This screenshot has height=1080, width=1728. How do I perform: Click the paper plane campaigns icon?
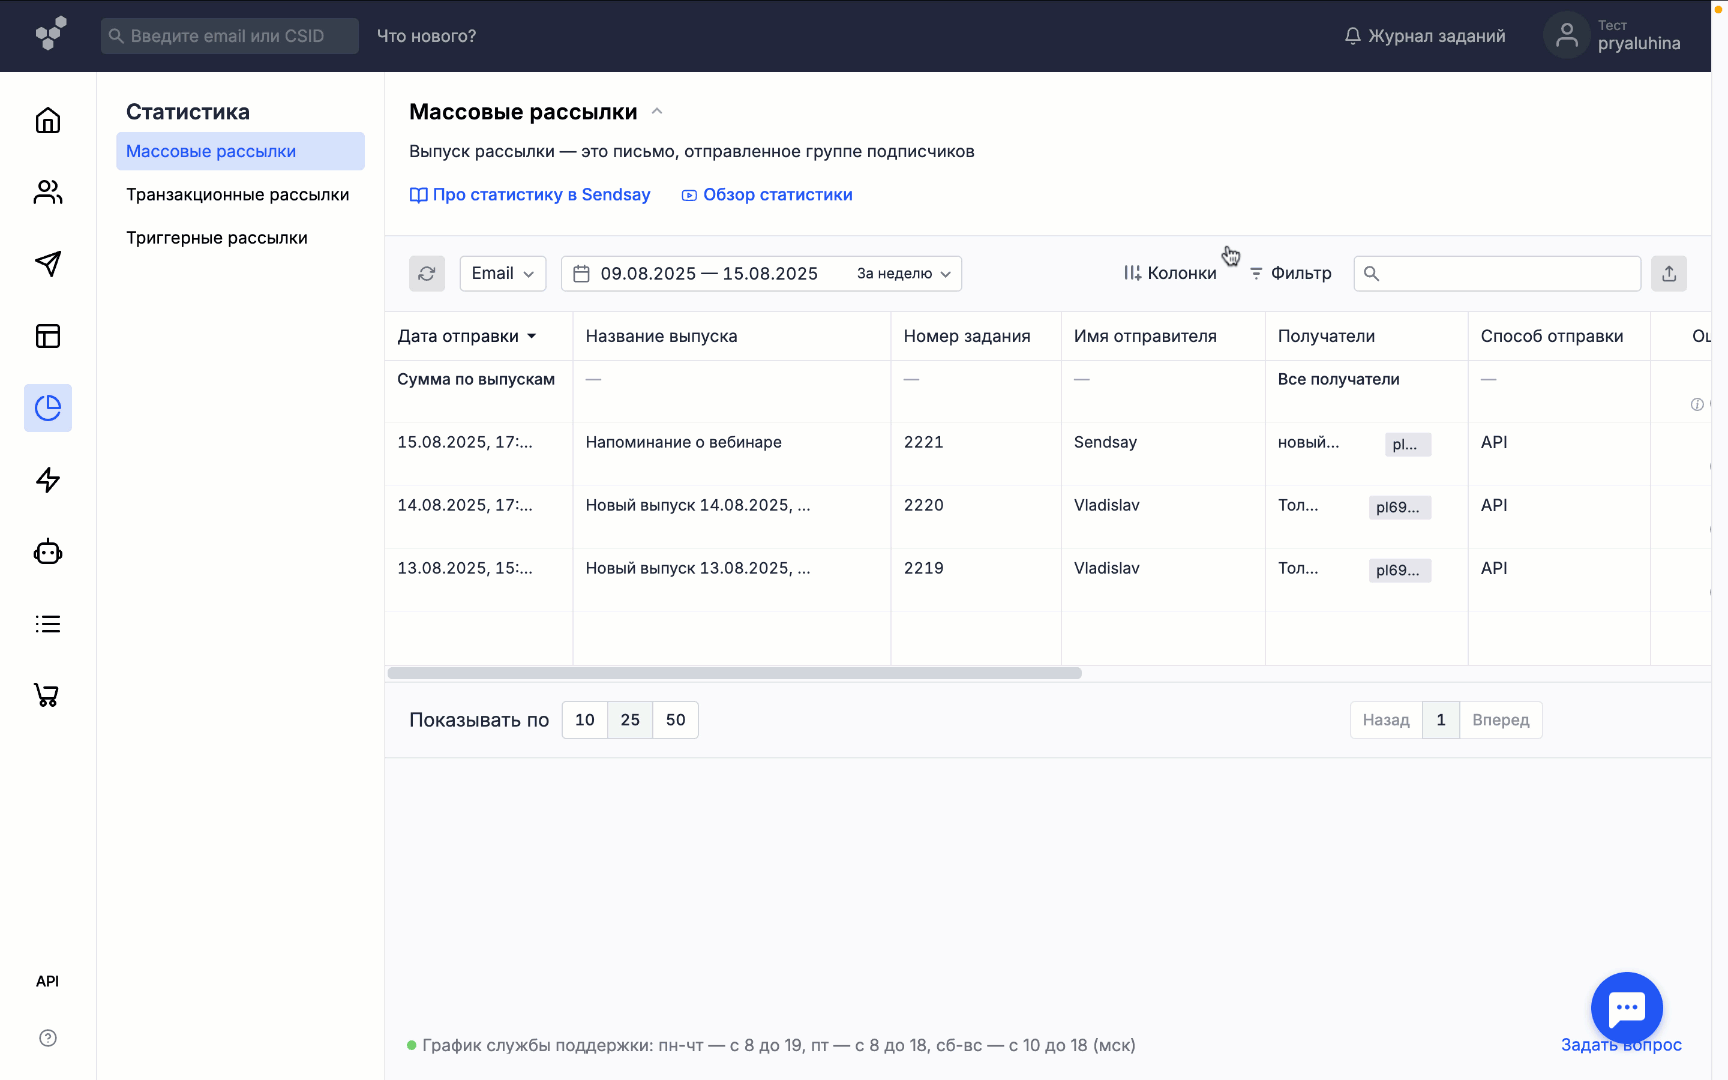click(48, 264)
